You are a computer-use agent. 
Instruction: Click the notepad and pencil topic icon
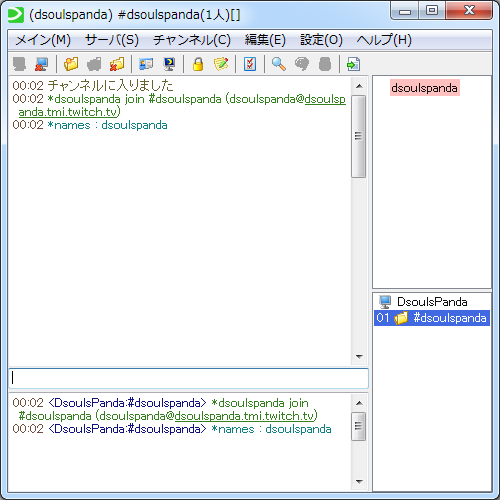(221, 64)
